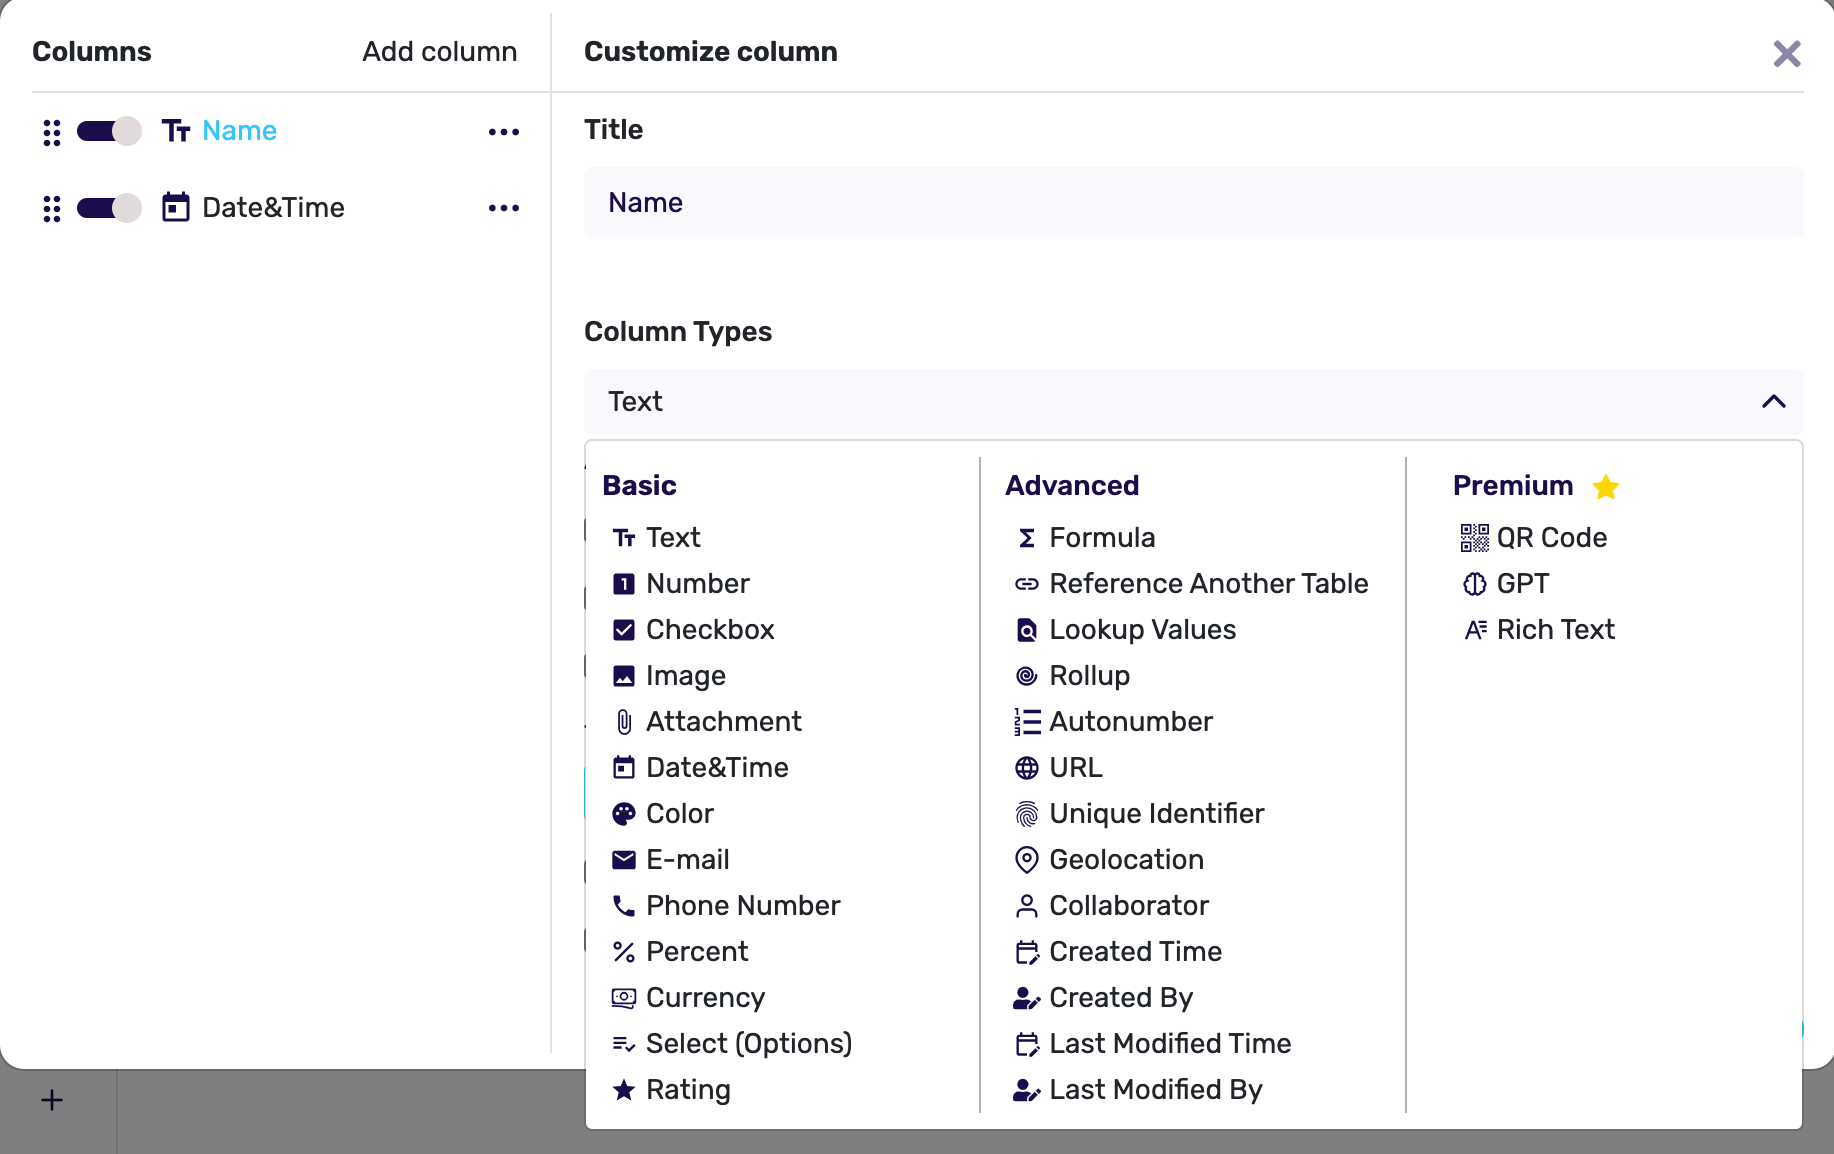This screenshot has height=1154, width=1834.
Task: Click the QR Code label
Action: [1552, 538]
